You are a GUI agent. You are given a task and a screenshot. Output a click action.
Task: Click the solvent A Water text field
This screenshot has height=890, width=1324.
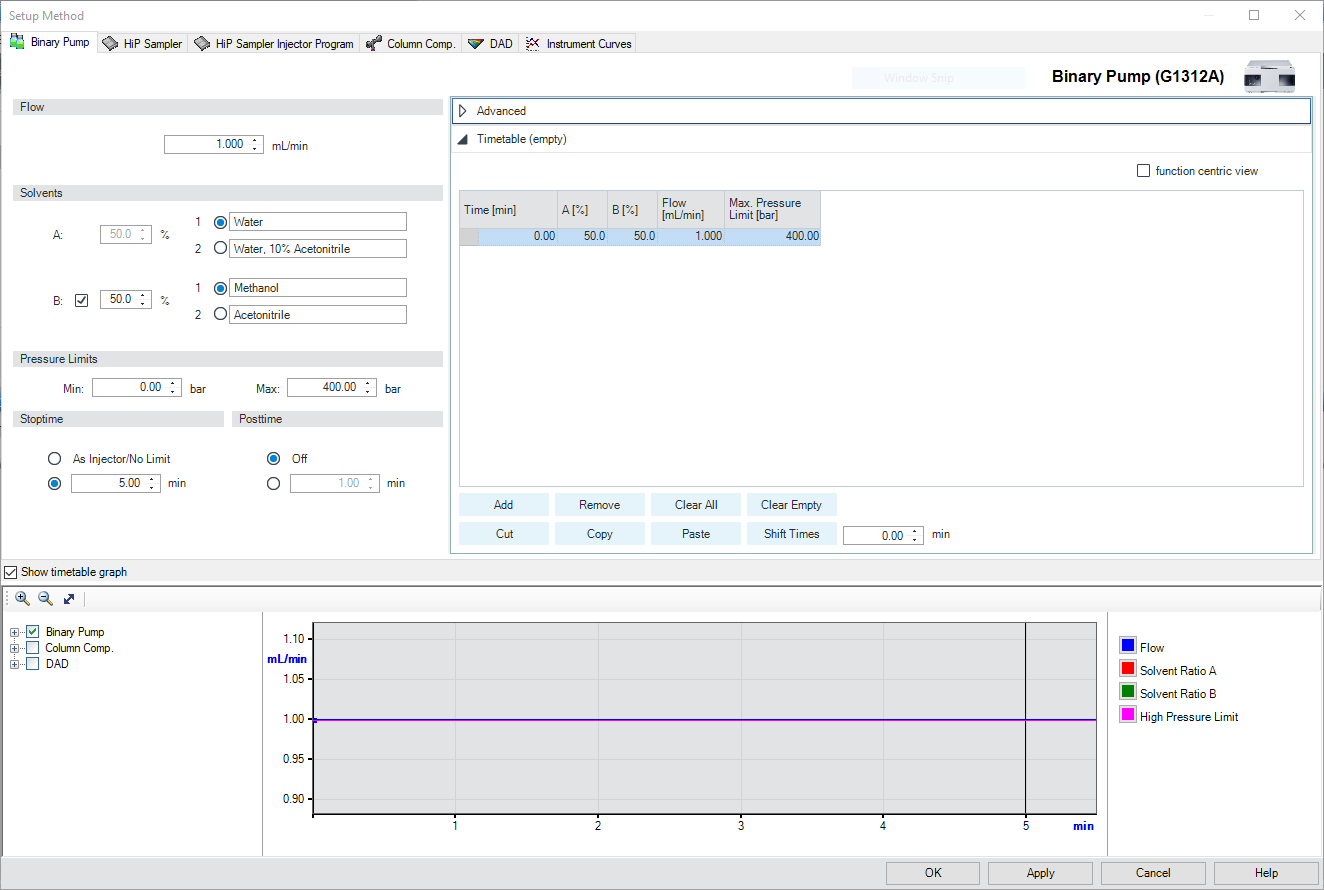pyautogui.click(x=318, y=222)
